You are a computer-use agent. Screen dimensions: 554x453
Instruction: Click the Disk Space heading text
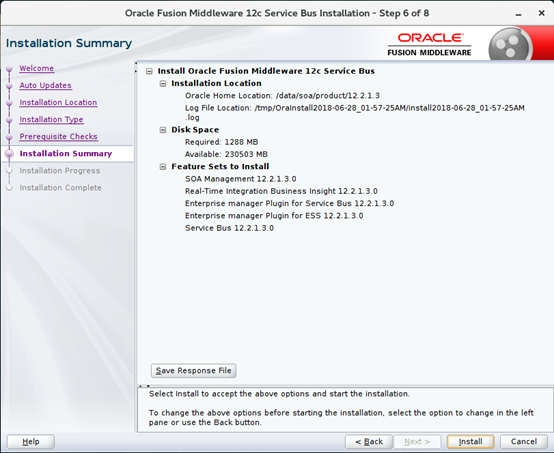(x=195, y=130)
